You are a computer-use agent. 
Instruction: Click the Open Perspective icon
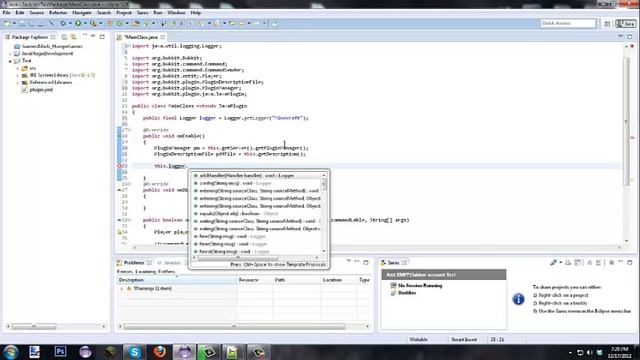click(607, 24)
